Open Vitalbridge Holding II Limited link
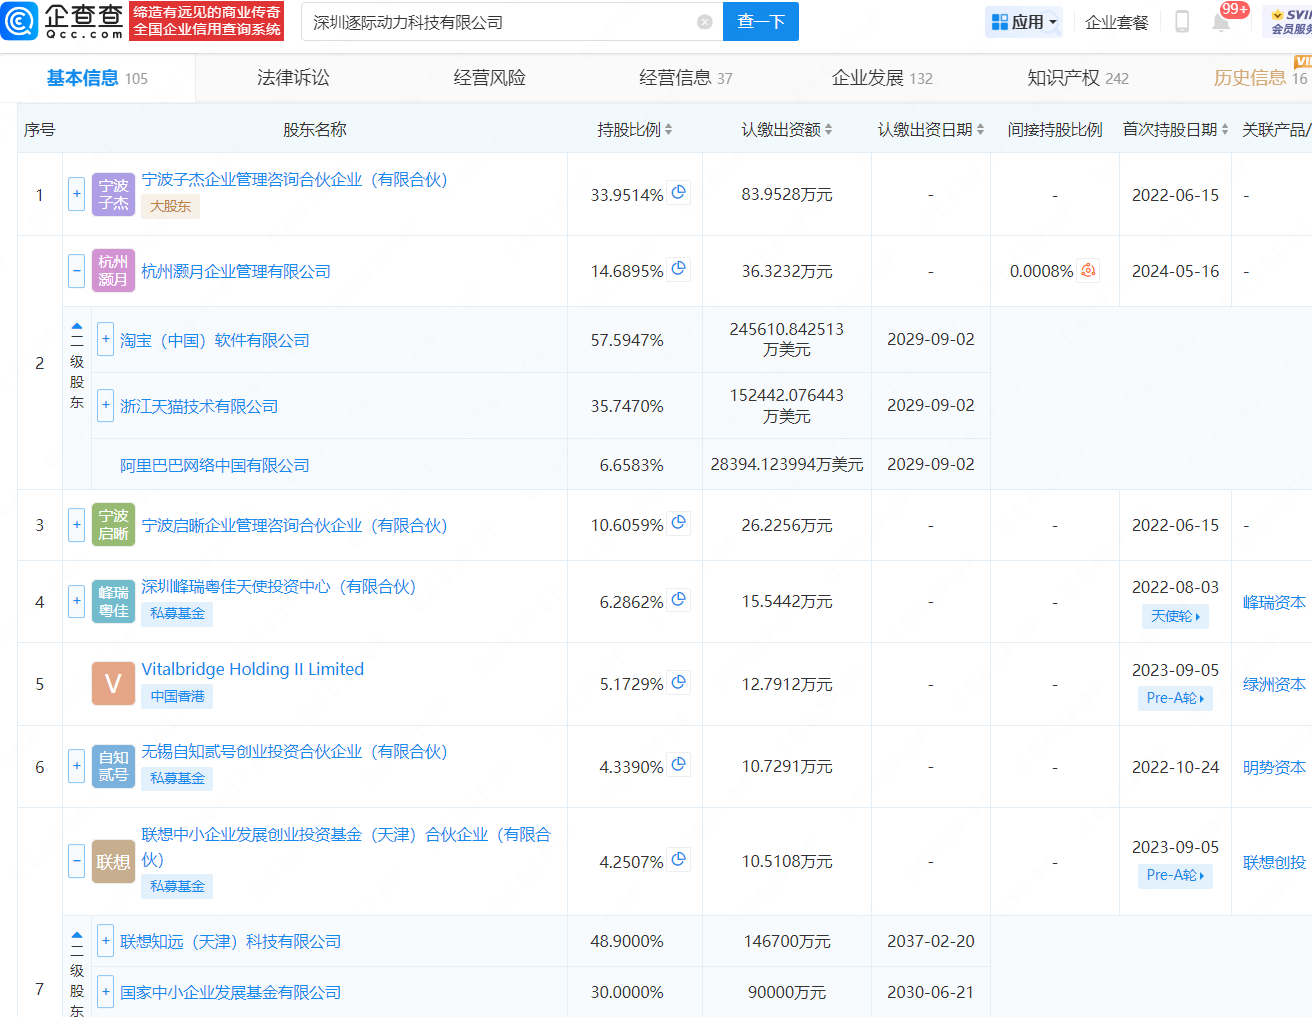 [253, 669]
